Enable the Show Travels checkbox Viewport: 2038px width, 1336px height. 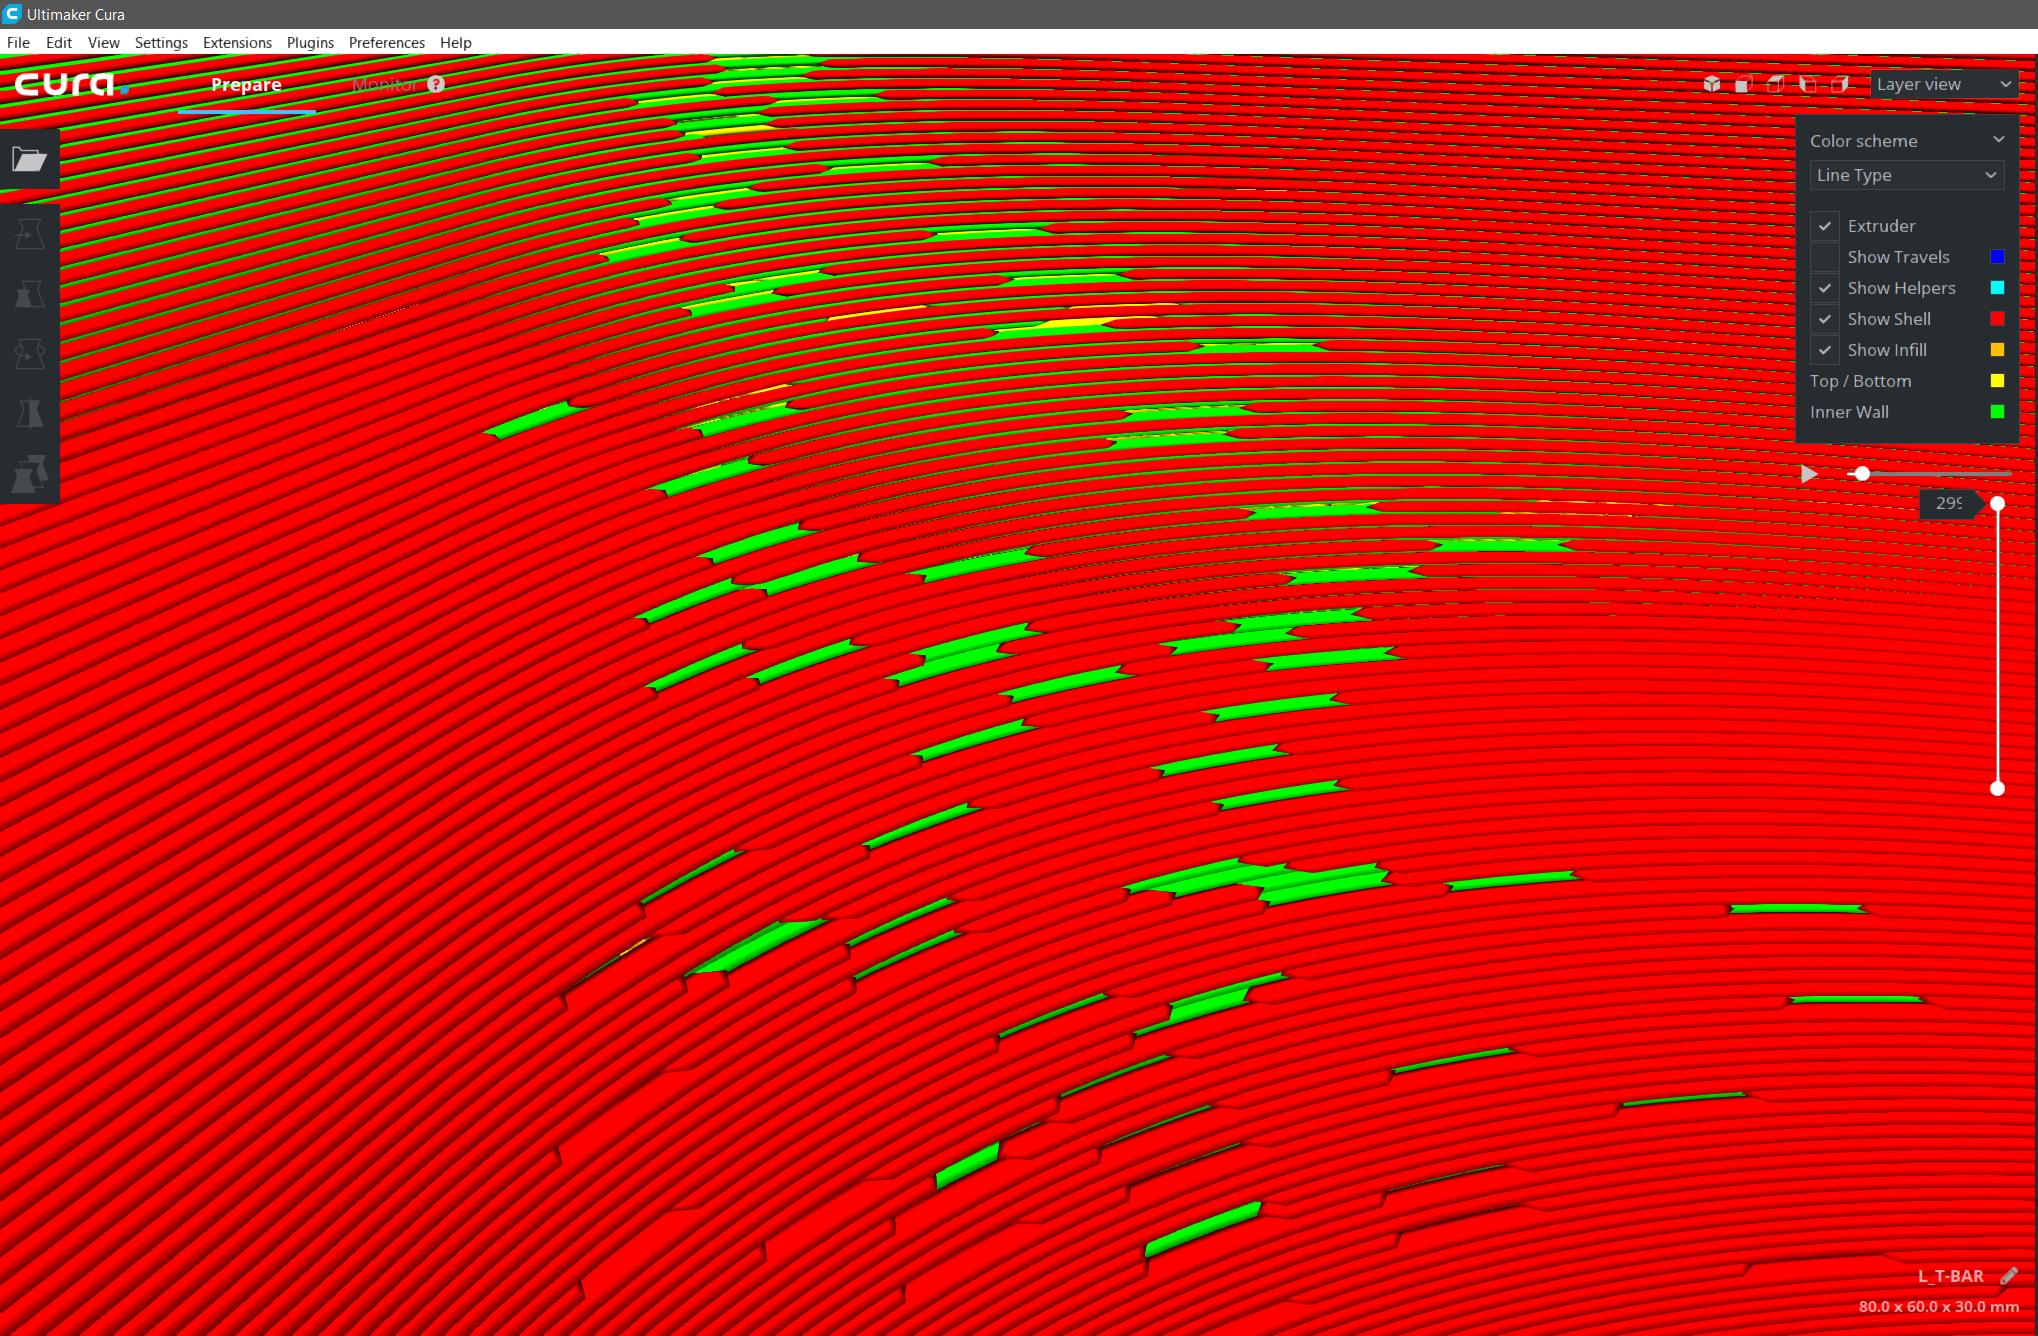pyautogui.click(x=1825, y=257)
